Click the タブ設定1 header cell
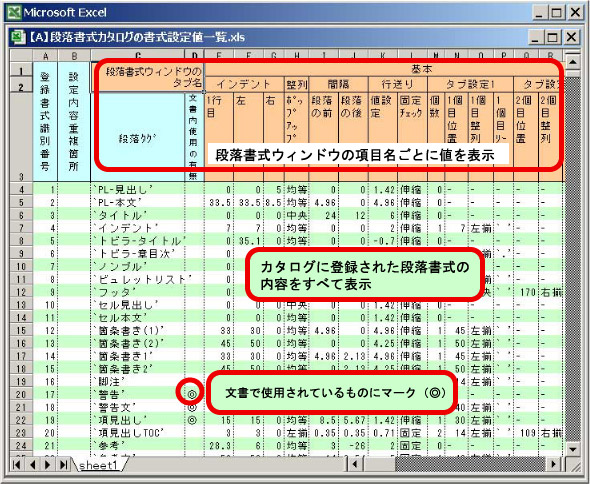Screen dimensions: 590x484 pyautogui.click(x=470, y=84)
